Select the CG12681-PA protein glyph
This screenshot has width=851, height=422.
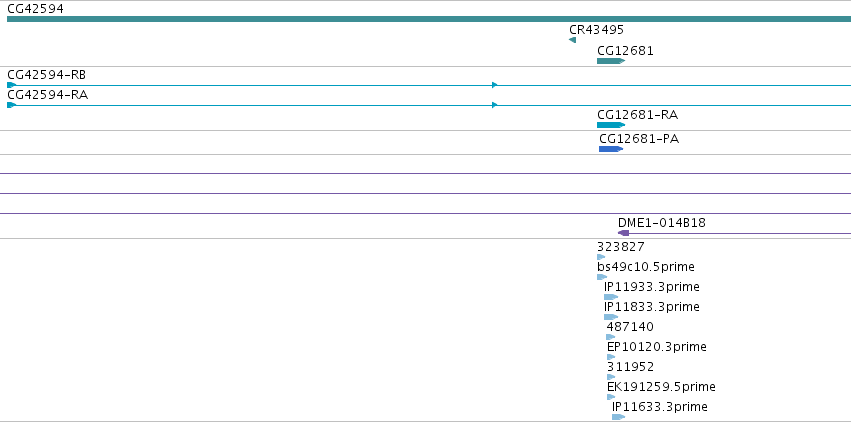611,149
